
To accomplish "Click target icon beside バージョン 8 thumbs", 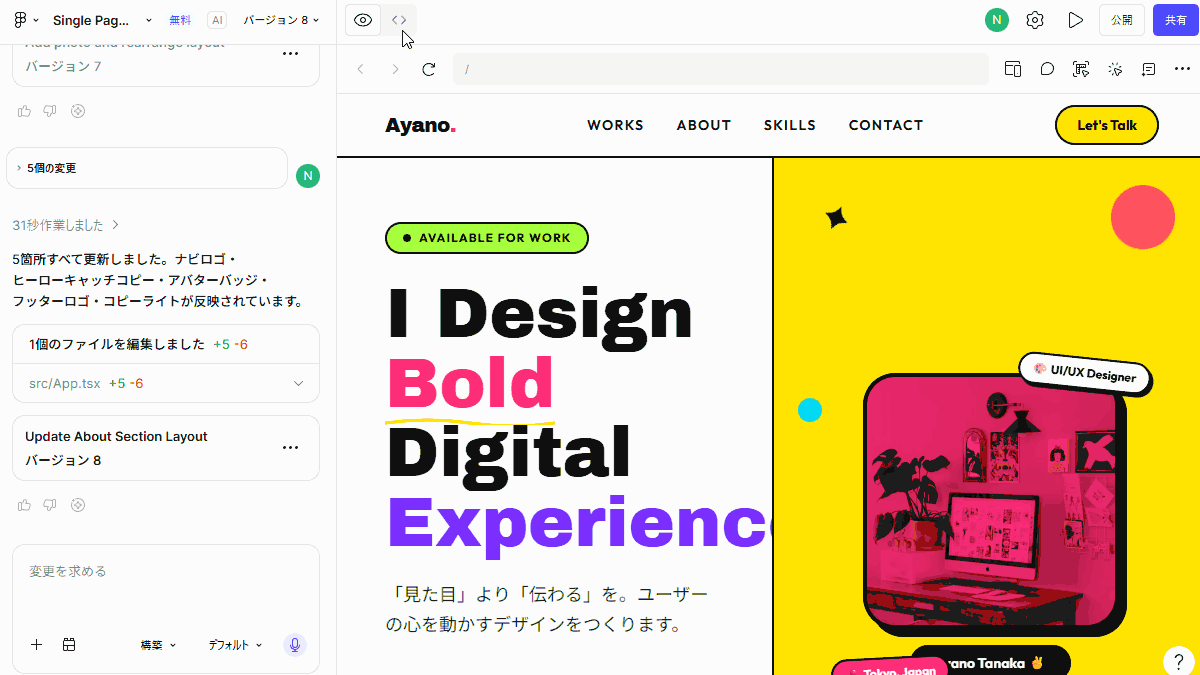I will coord(77,505).
